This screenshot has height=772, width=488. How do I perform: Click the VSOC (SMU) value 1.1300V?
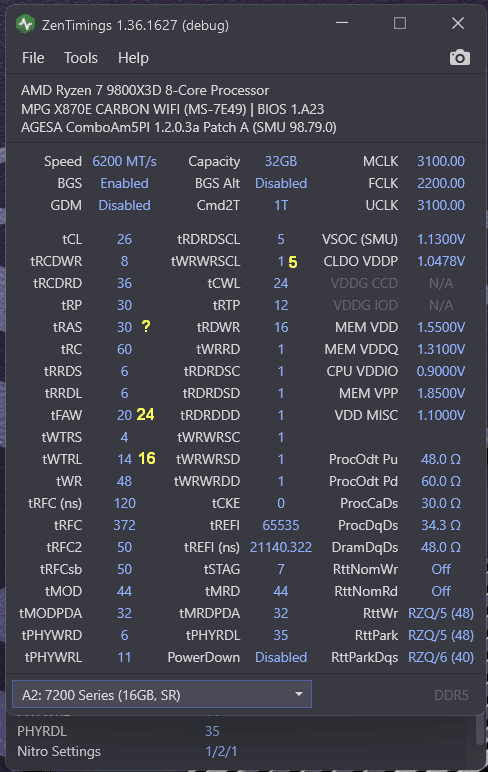[441, 239]
